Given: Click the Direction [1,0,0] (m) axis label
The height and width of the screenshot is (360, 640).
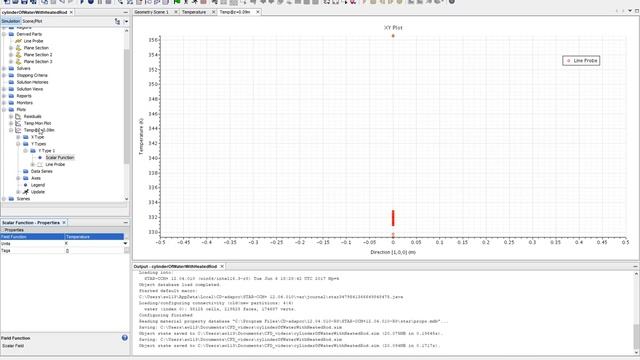Looking at the screenshot, I should click(393, 252).
